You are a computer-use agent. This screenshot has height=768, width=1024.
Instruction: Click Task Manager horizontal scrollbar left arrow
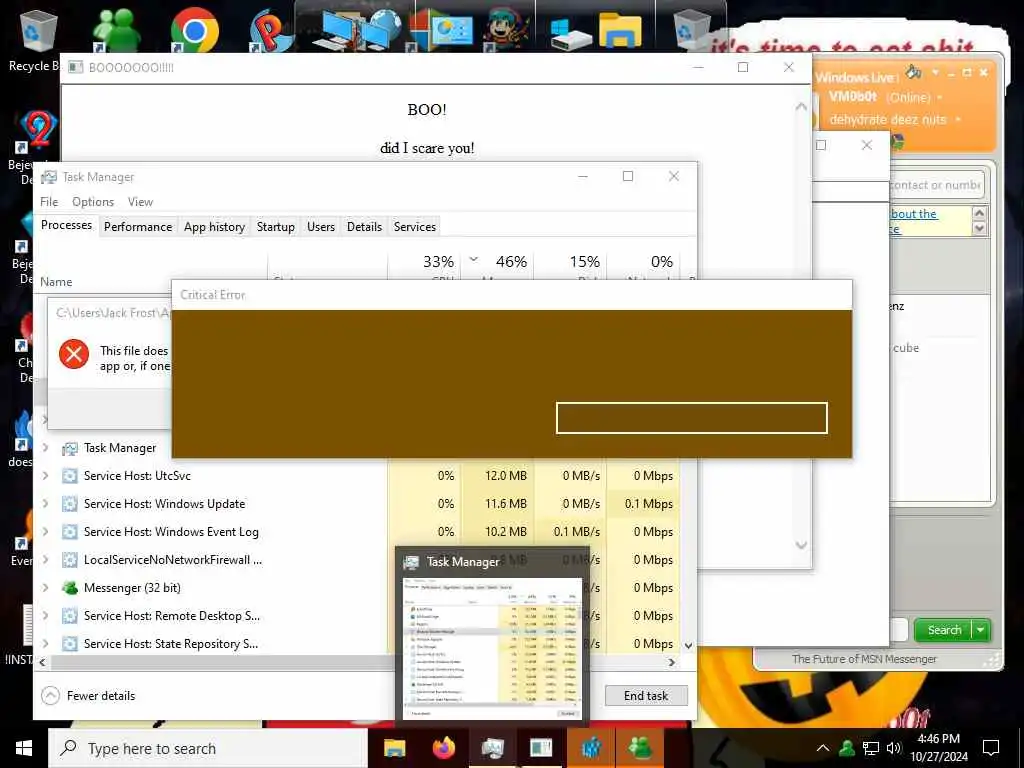coord(42,662)
